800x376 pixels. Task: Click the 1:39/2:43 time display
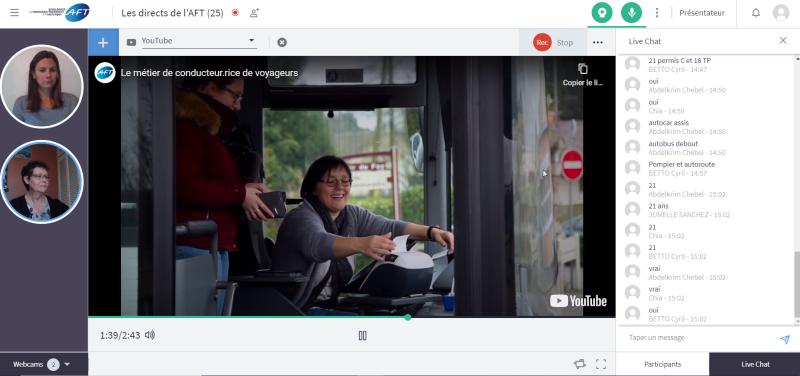120,335
